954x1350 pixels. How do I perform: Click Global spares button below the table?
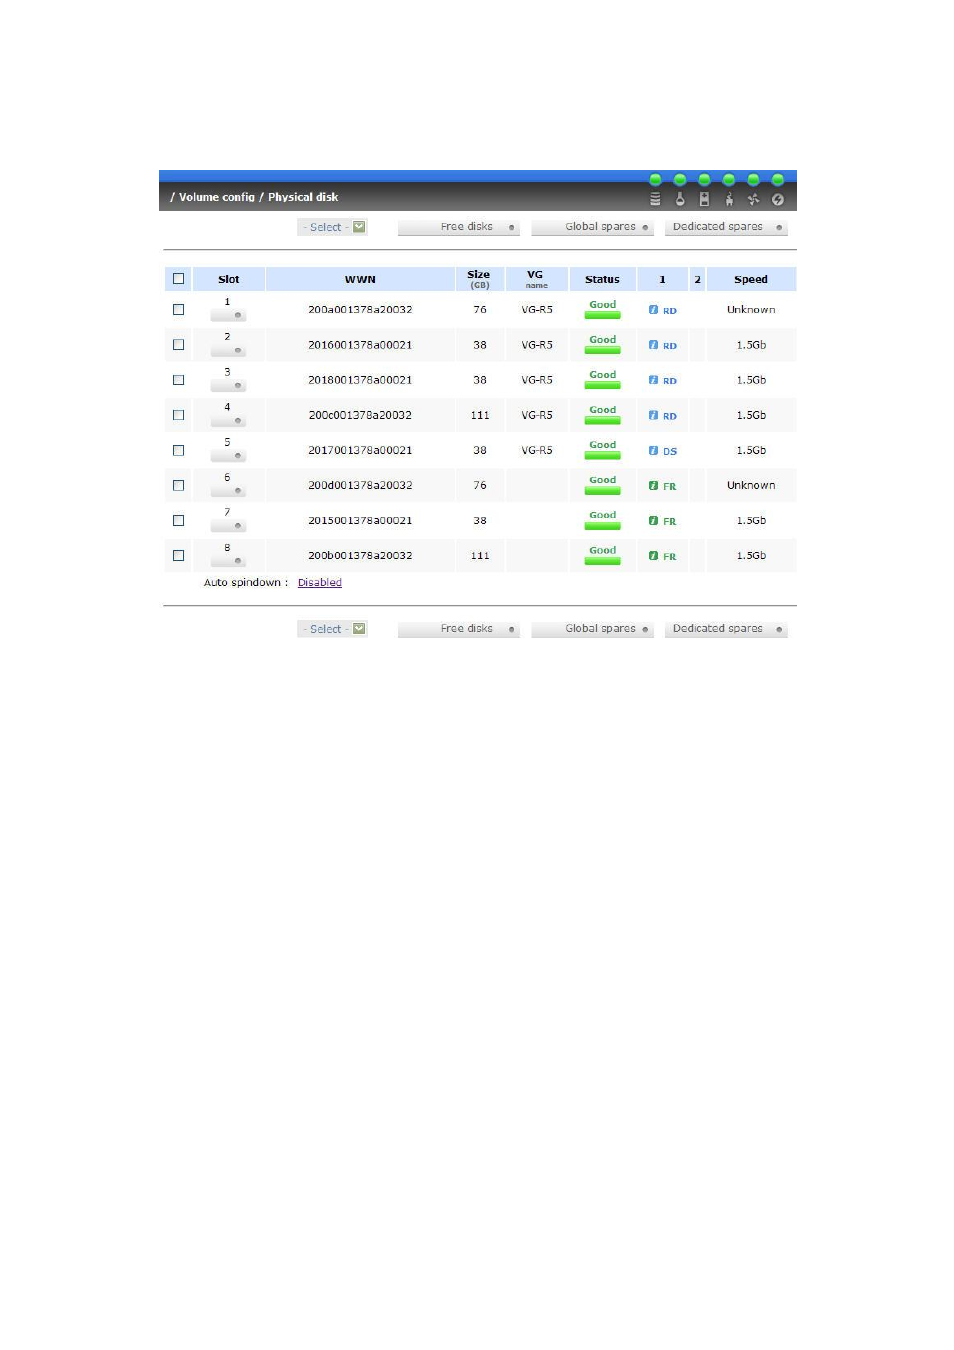(x=592, y=629)
